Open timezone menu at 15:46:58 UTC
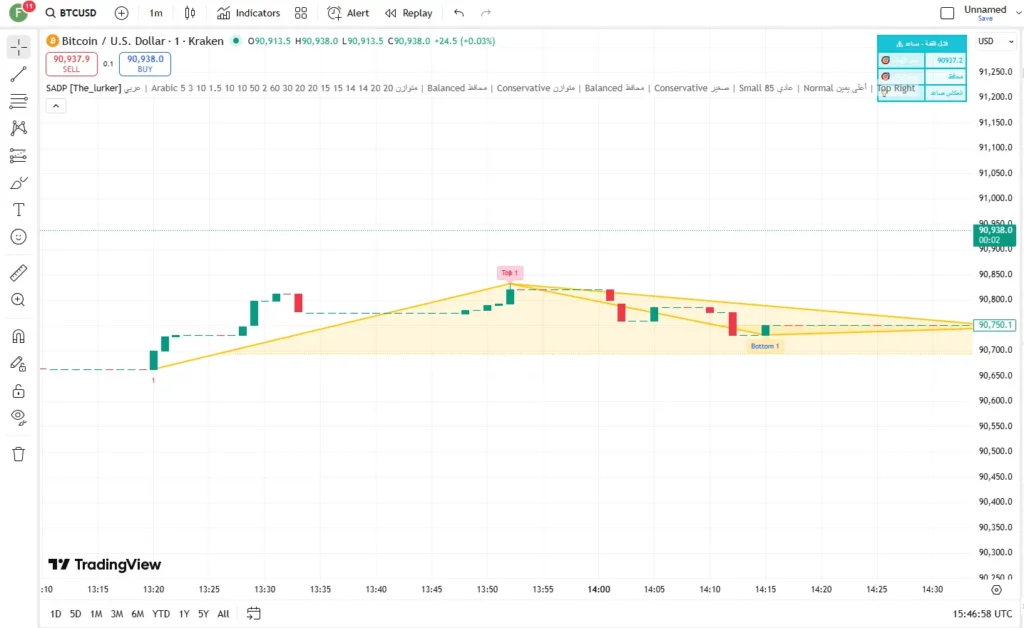1024x628 pixels. [x=982, y=614]
